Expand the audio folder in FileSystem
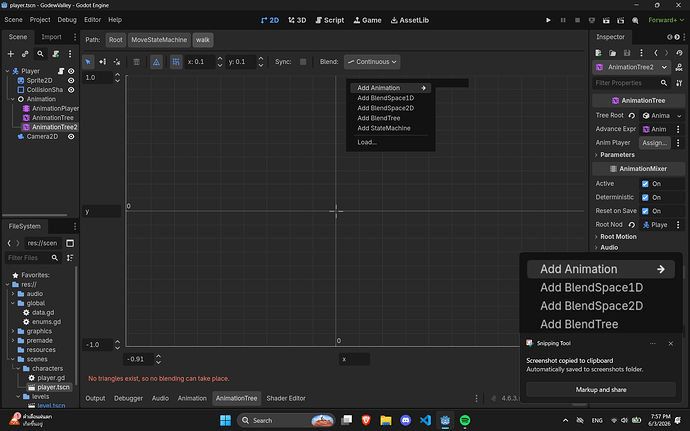The height and width of the screenshot is (431, 690). (x=13, y=294)
